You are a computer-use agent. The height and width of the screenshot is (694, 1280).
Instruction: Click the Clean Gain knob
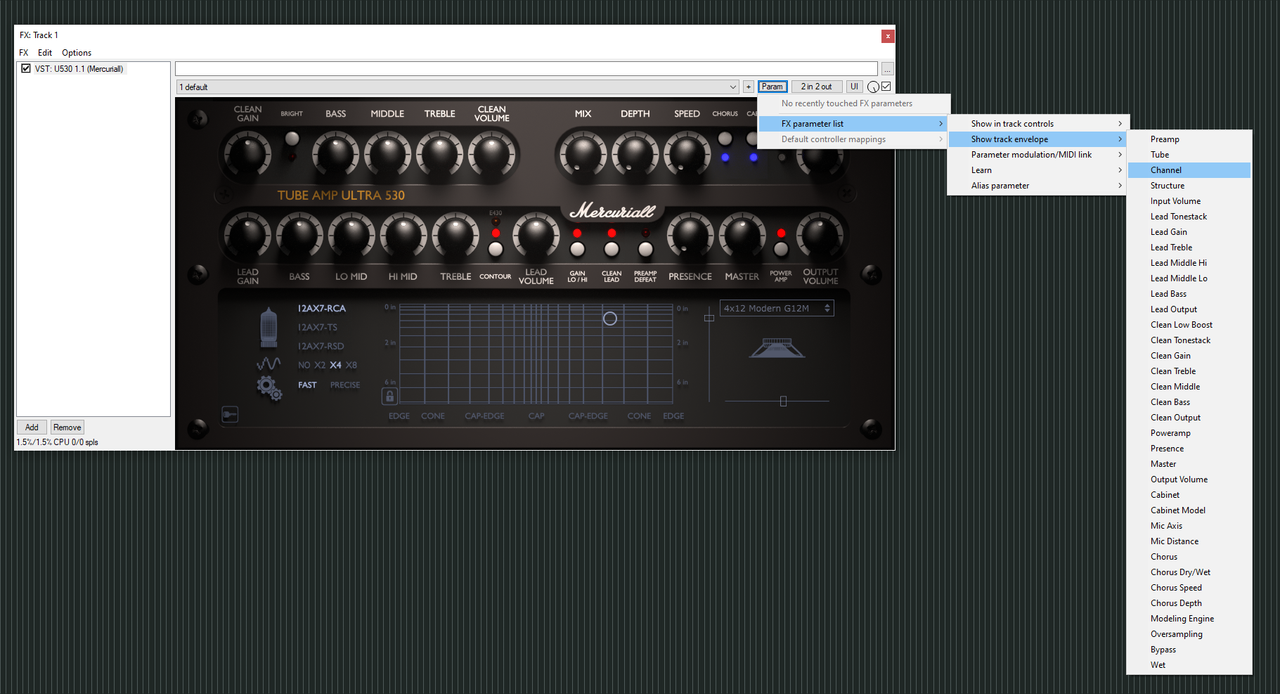tap(248, 153)
